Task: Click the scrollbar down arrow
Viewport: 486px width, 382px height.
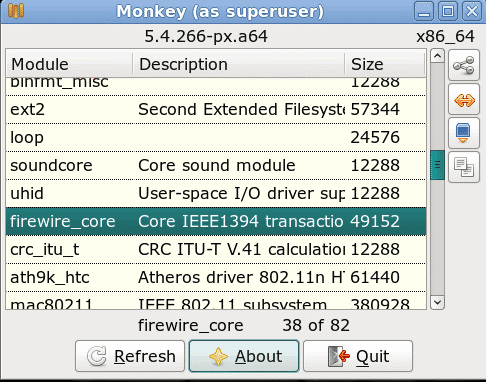Action: [437, 303]
